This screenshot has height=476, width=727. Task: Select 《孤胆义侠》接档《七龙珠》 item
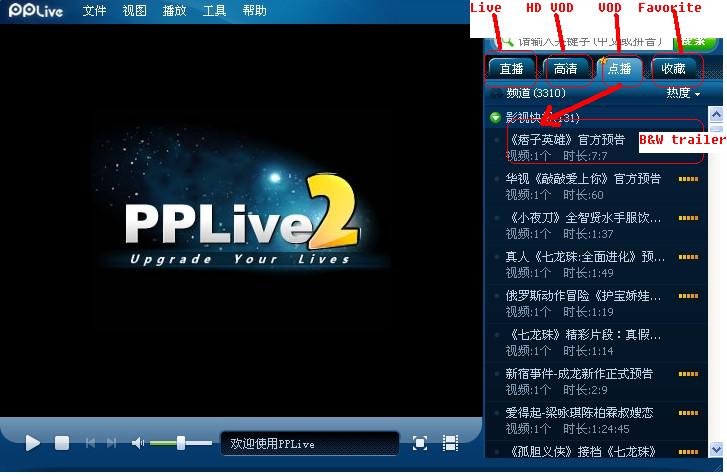click(598, 451)
